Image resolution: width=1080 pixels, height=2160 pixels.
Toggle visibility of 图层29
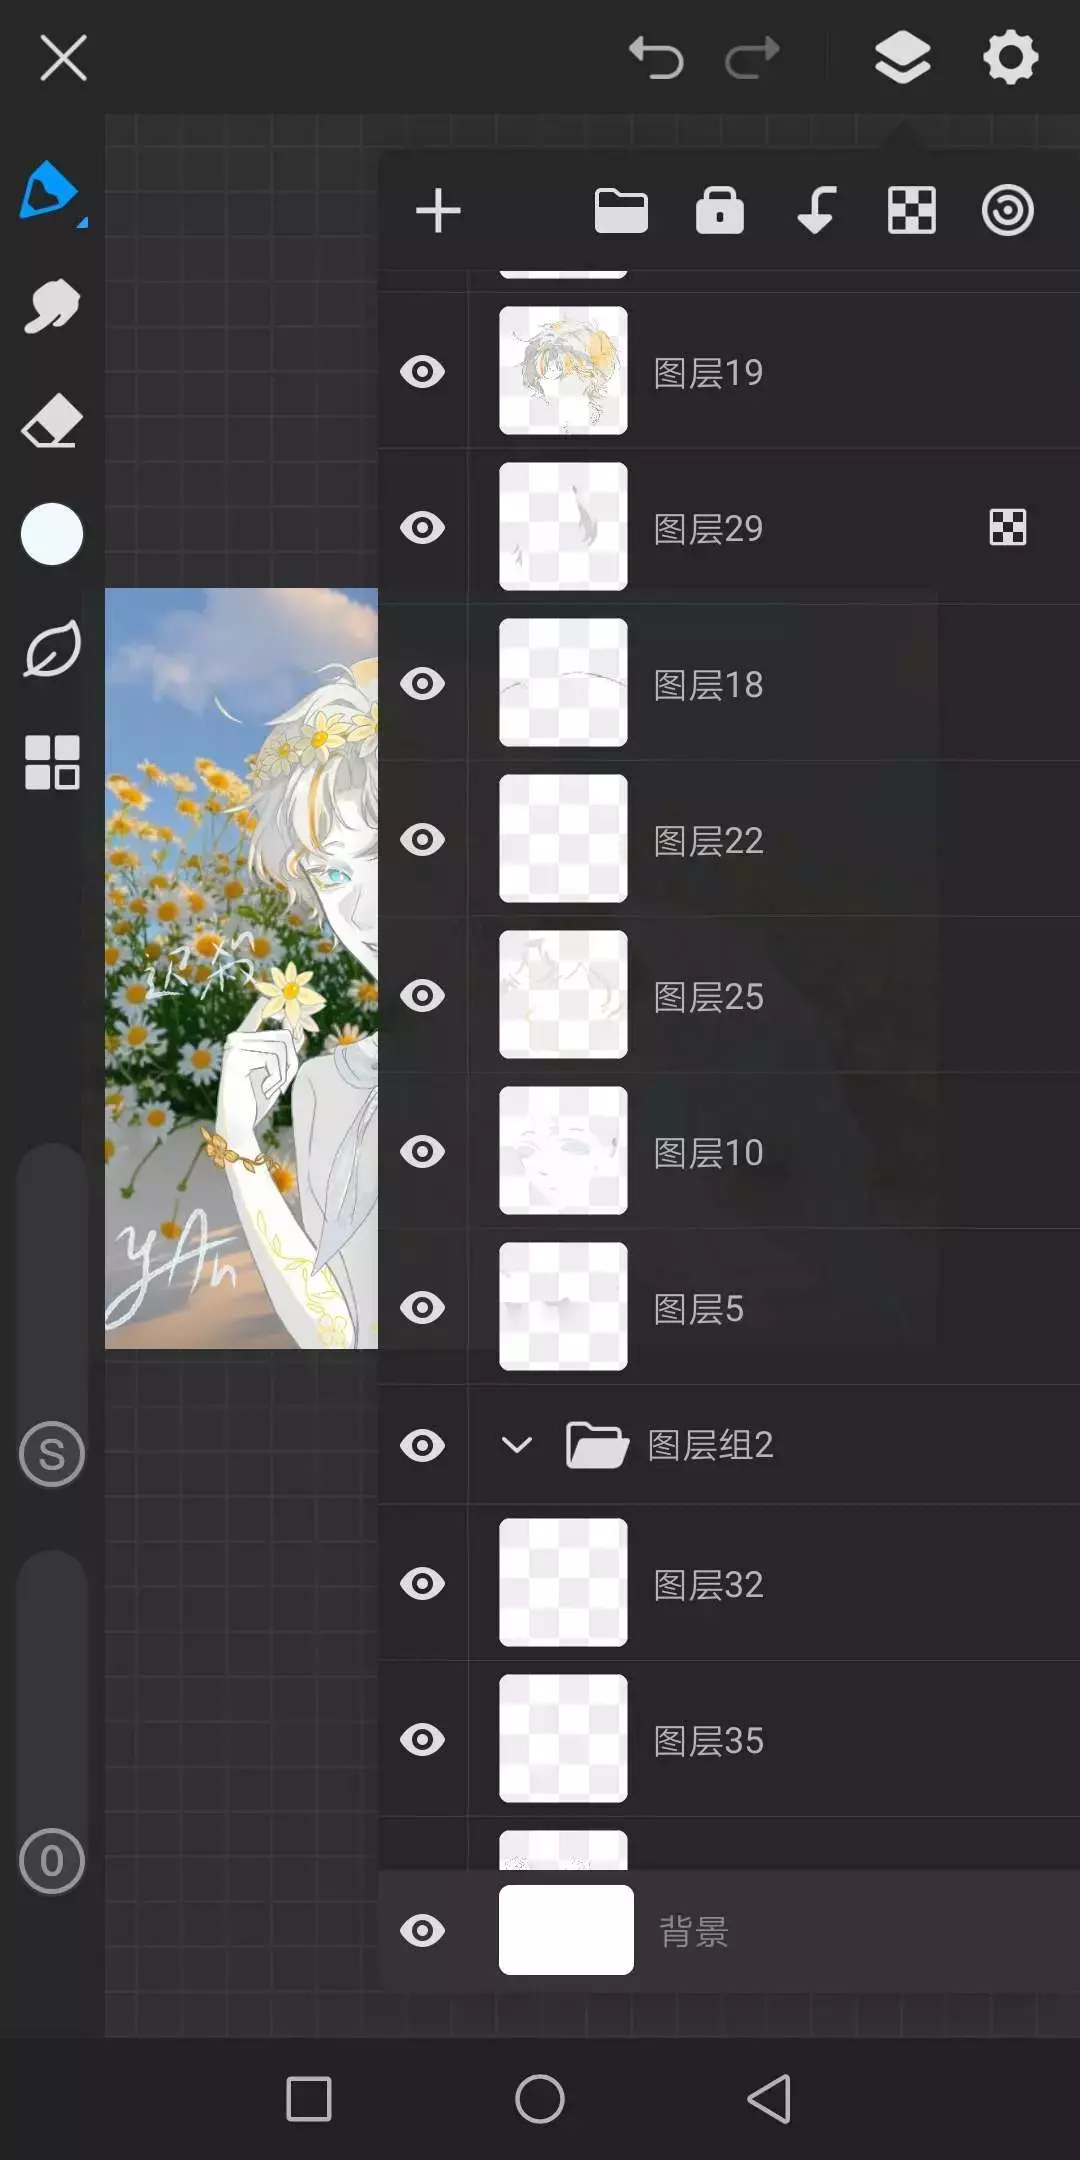tap(422, 528)
